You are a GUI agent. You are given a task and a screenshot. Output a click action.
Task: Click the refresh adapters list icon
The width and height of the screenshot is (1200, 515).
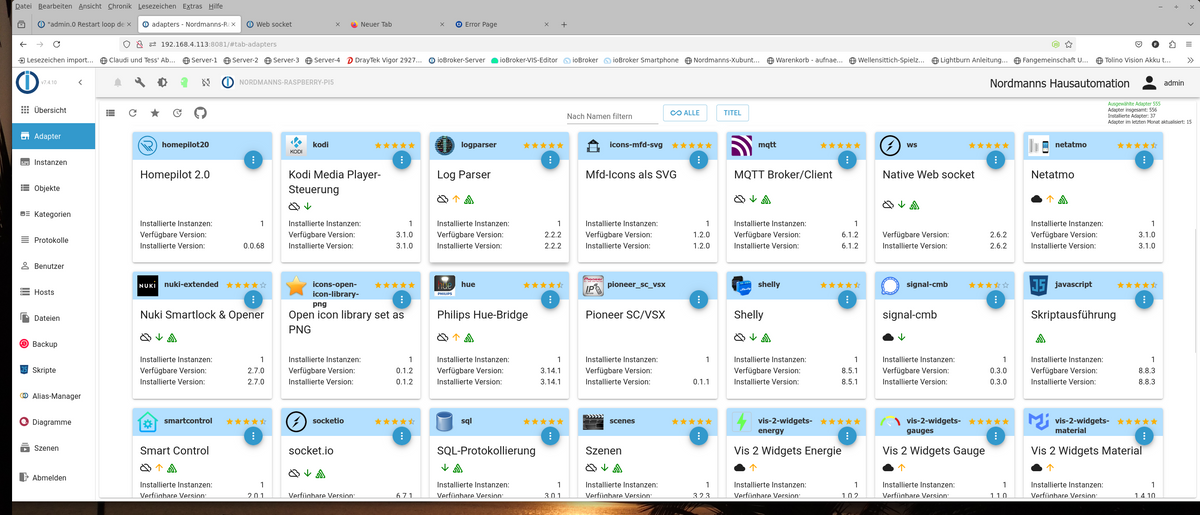tap(132, 113)
